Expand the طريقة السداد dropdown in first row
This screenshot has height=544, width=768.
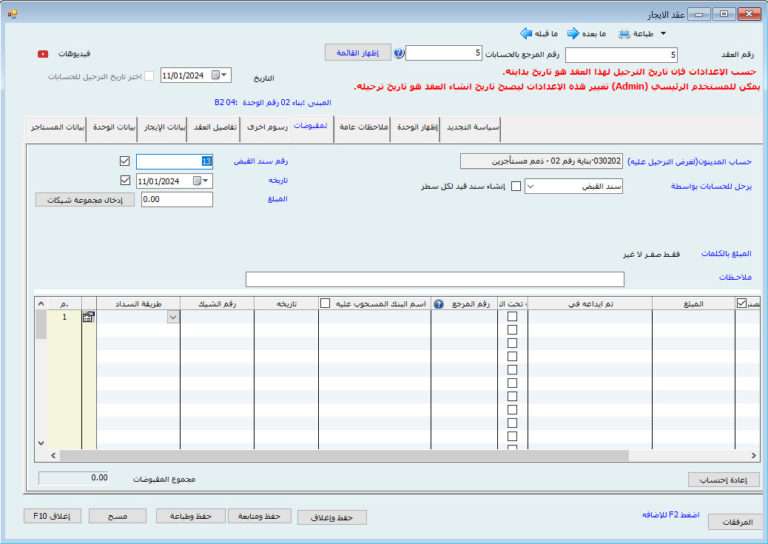click(173, 317)
